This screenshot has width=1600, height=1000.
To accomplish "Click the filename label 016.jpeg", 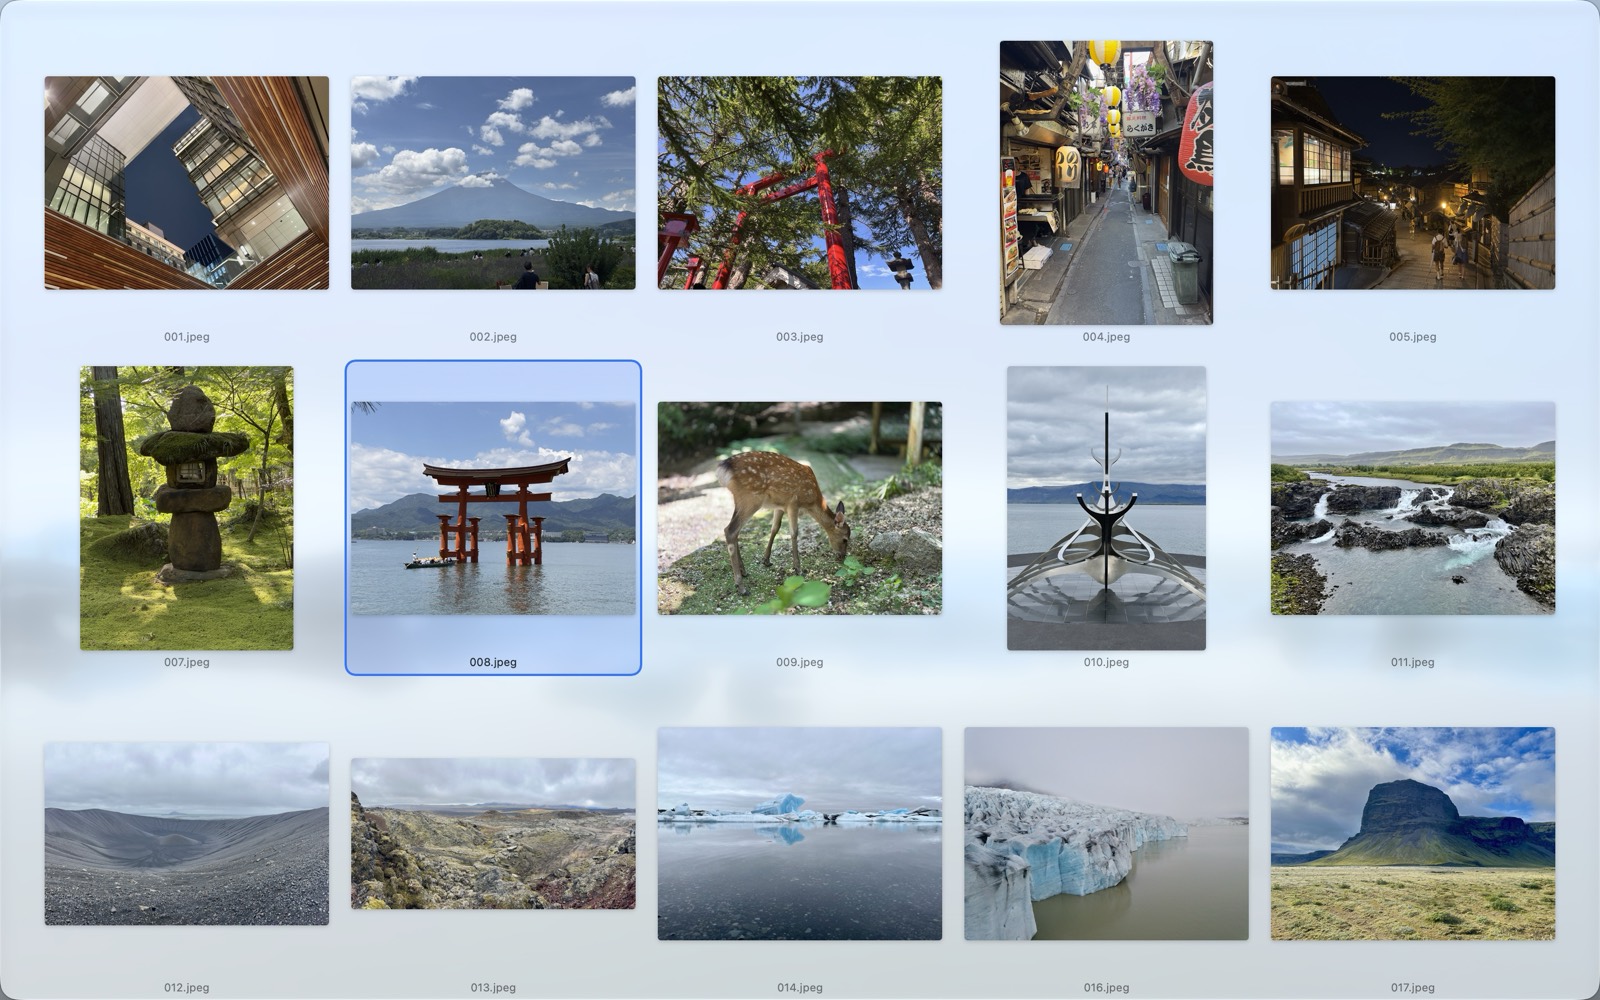I will pyautogui.click(x=1106, y=988).
